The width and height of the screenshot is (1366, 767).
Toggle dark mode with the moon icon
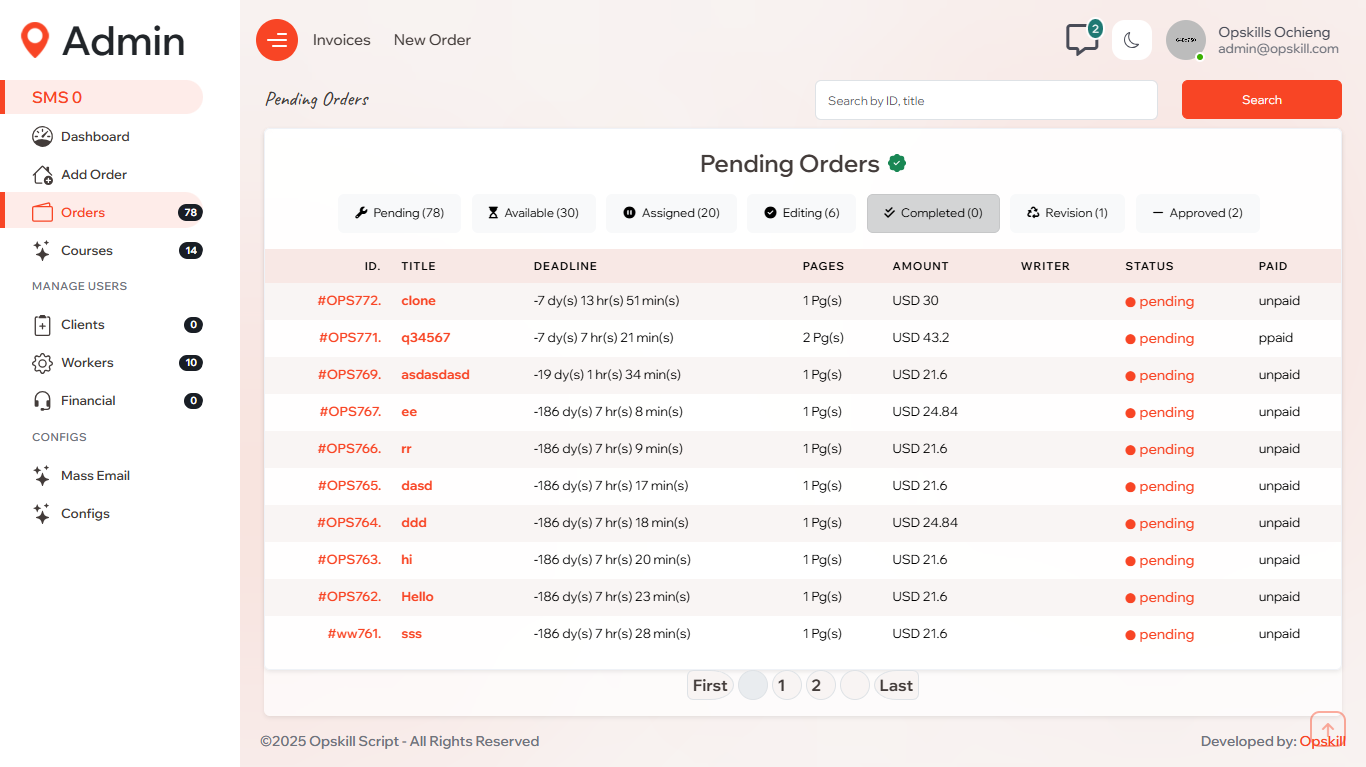click(1131, 40)
